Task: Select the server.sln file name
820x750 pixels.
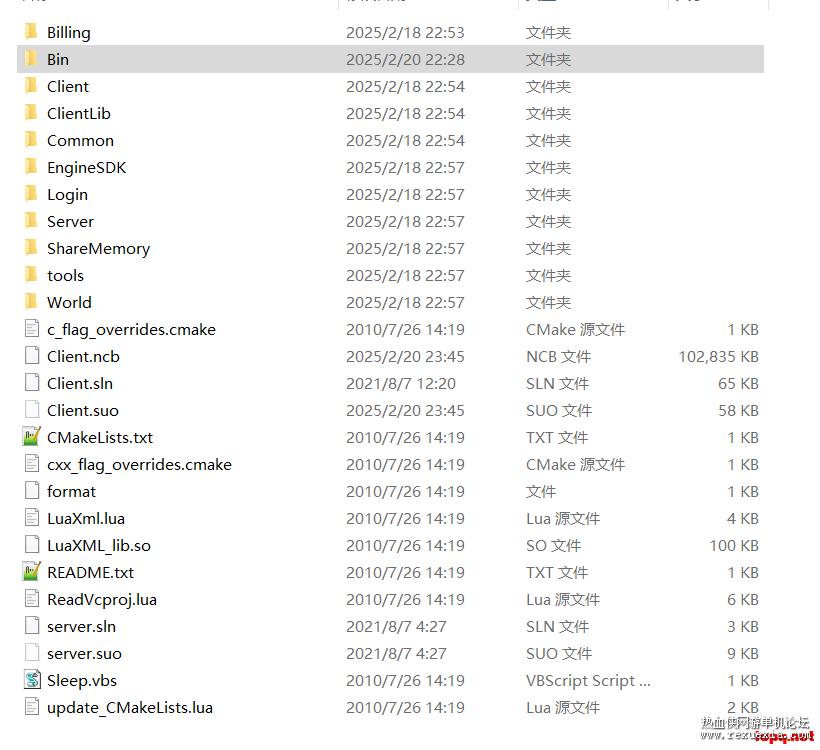Action: coord(82,627)
